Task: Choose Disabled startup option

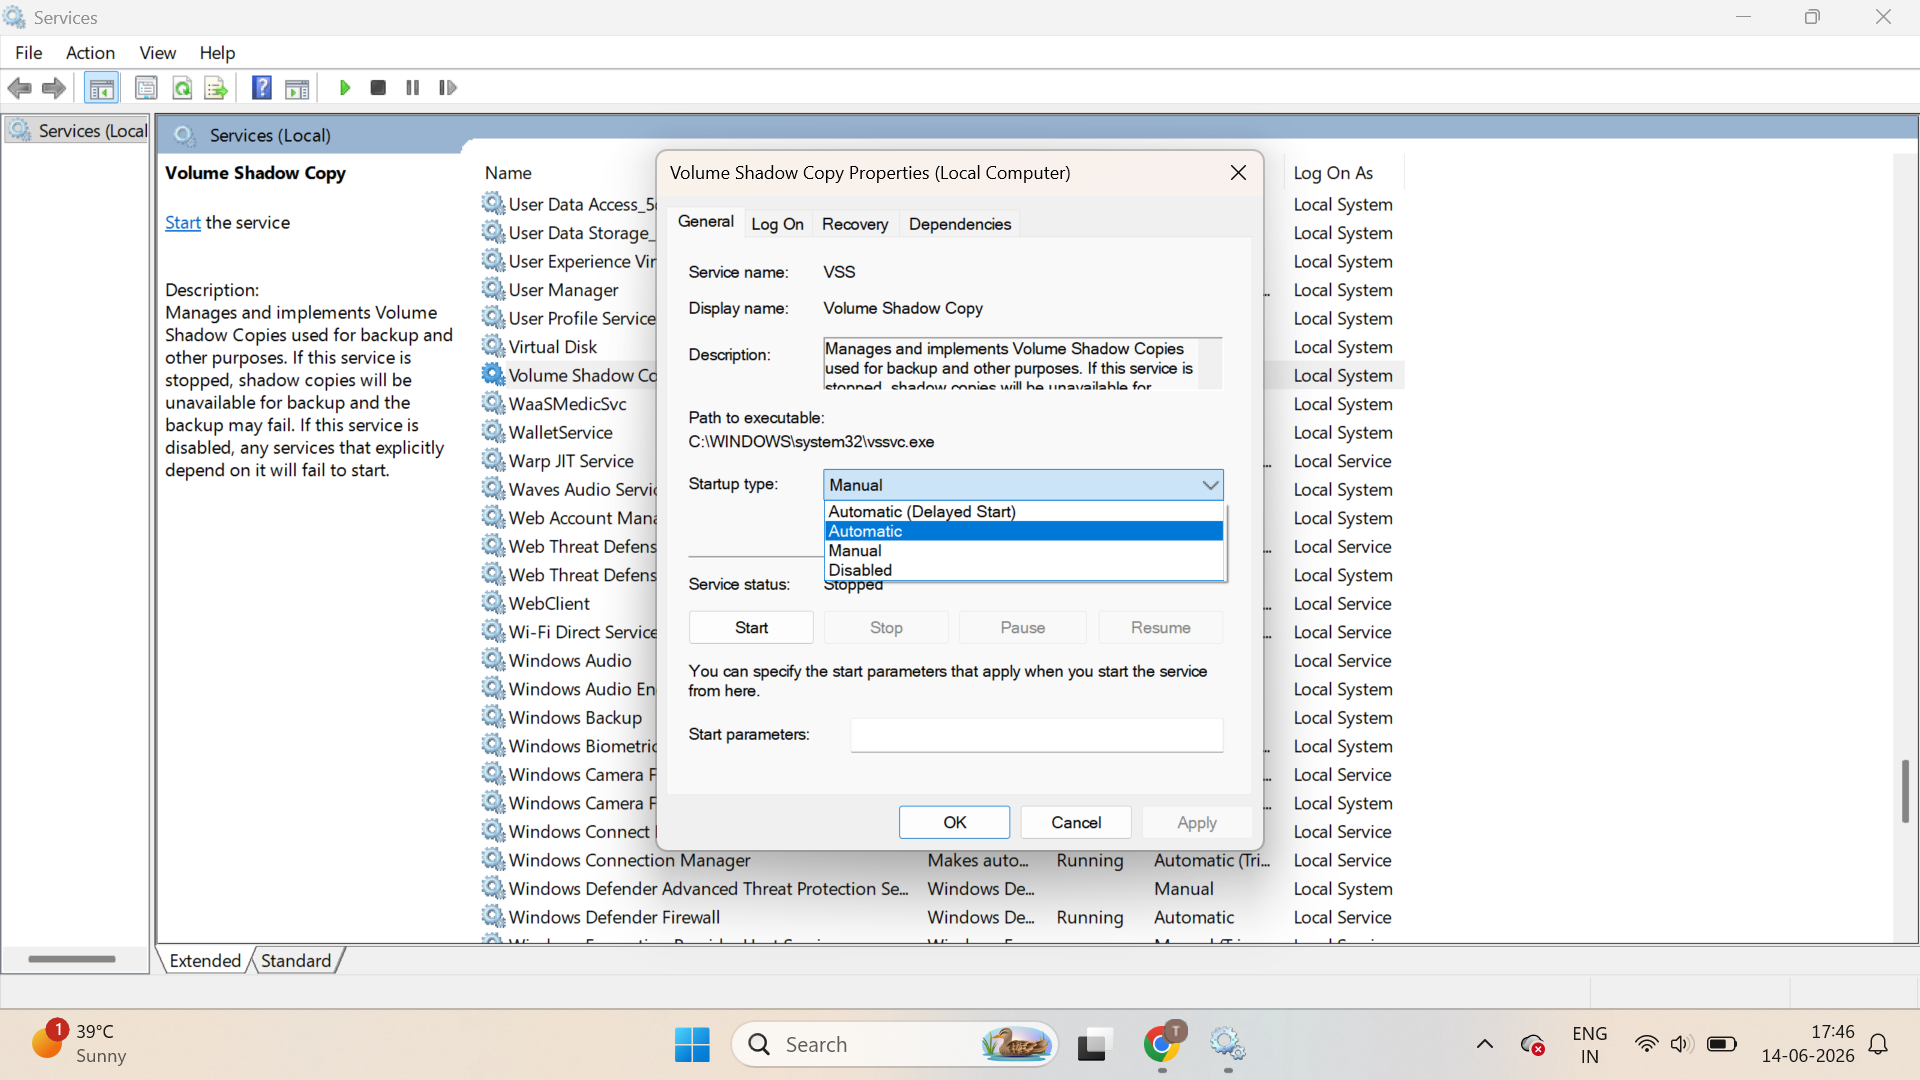Action: point(1024,570)
